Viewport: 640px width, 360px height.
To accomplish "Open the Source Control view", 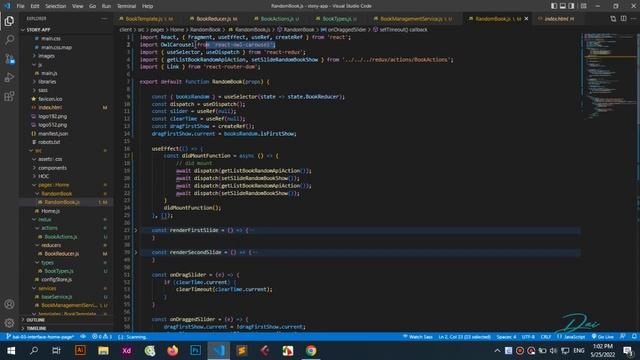I will click(x=9, y=59).
